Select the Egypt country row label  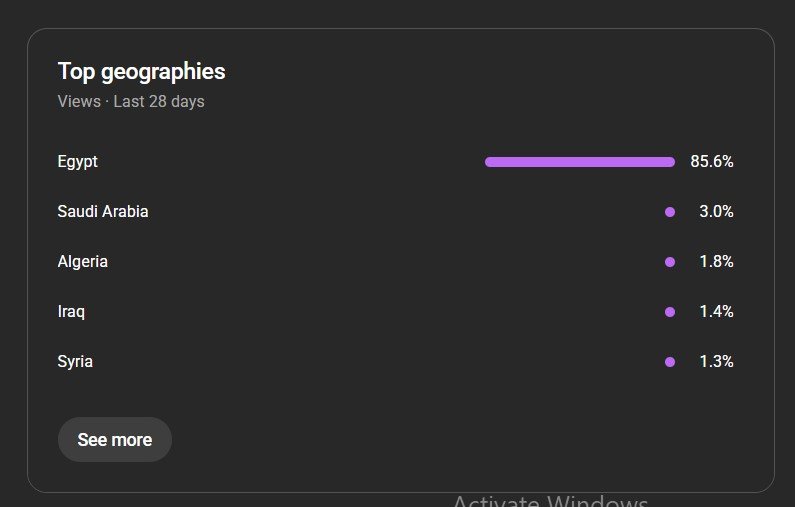click(78, 162)
